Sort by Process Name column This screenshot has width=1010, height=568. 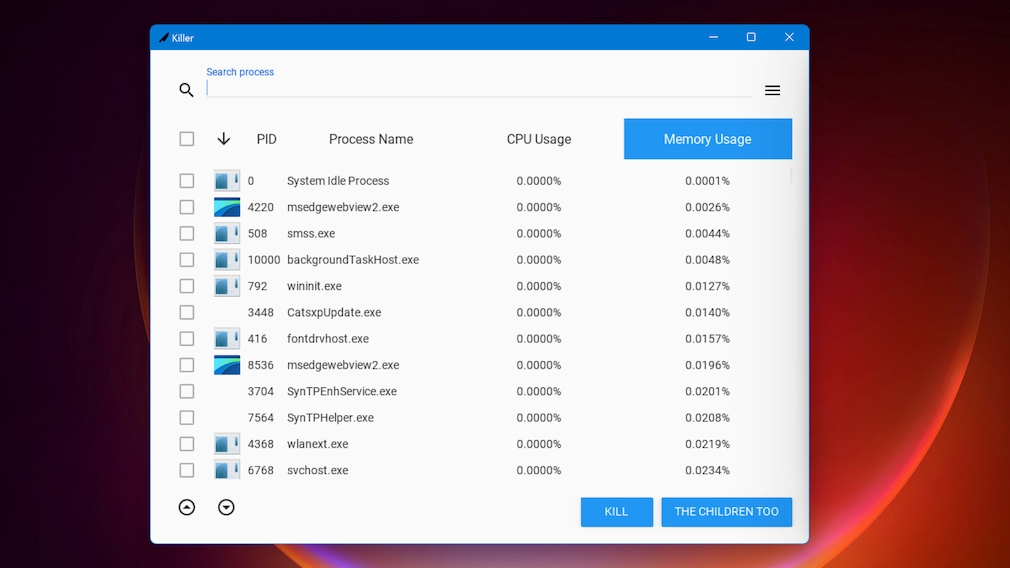point(371,139)
